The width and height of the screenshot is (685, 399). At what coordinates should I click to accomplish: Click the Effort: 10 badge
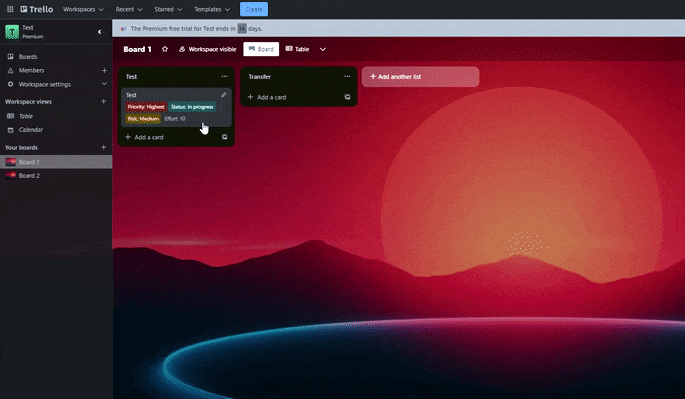pyautogui.click(x=175, y=119)
